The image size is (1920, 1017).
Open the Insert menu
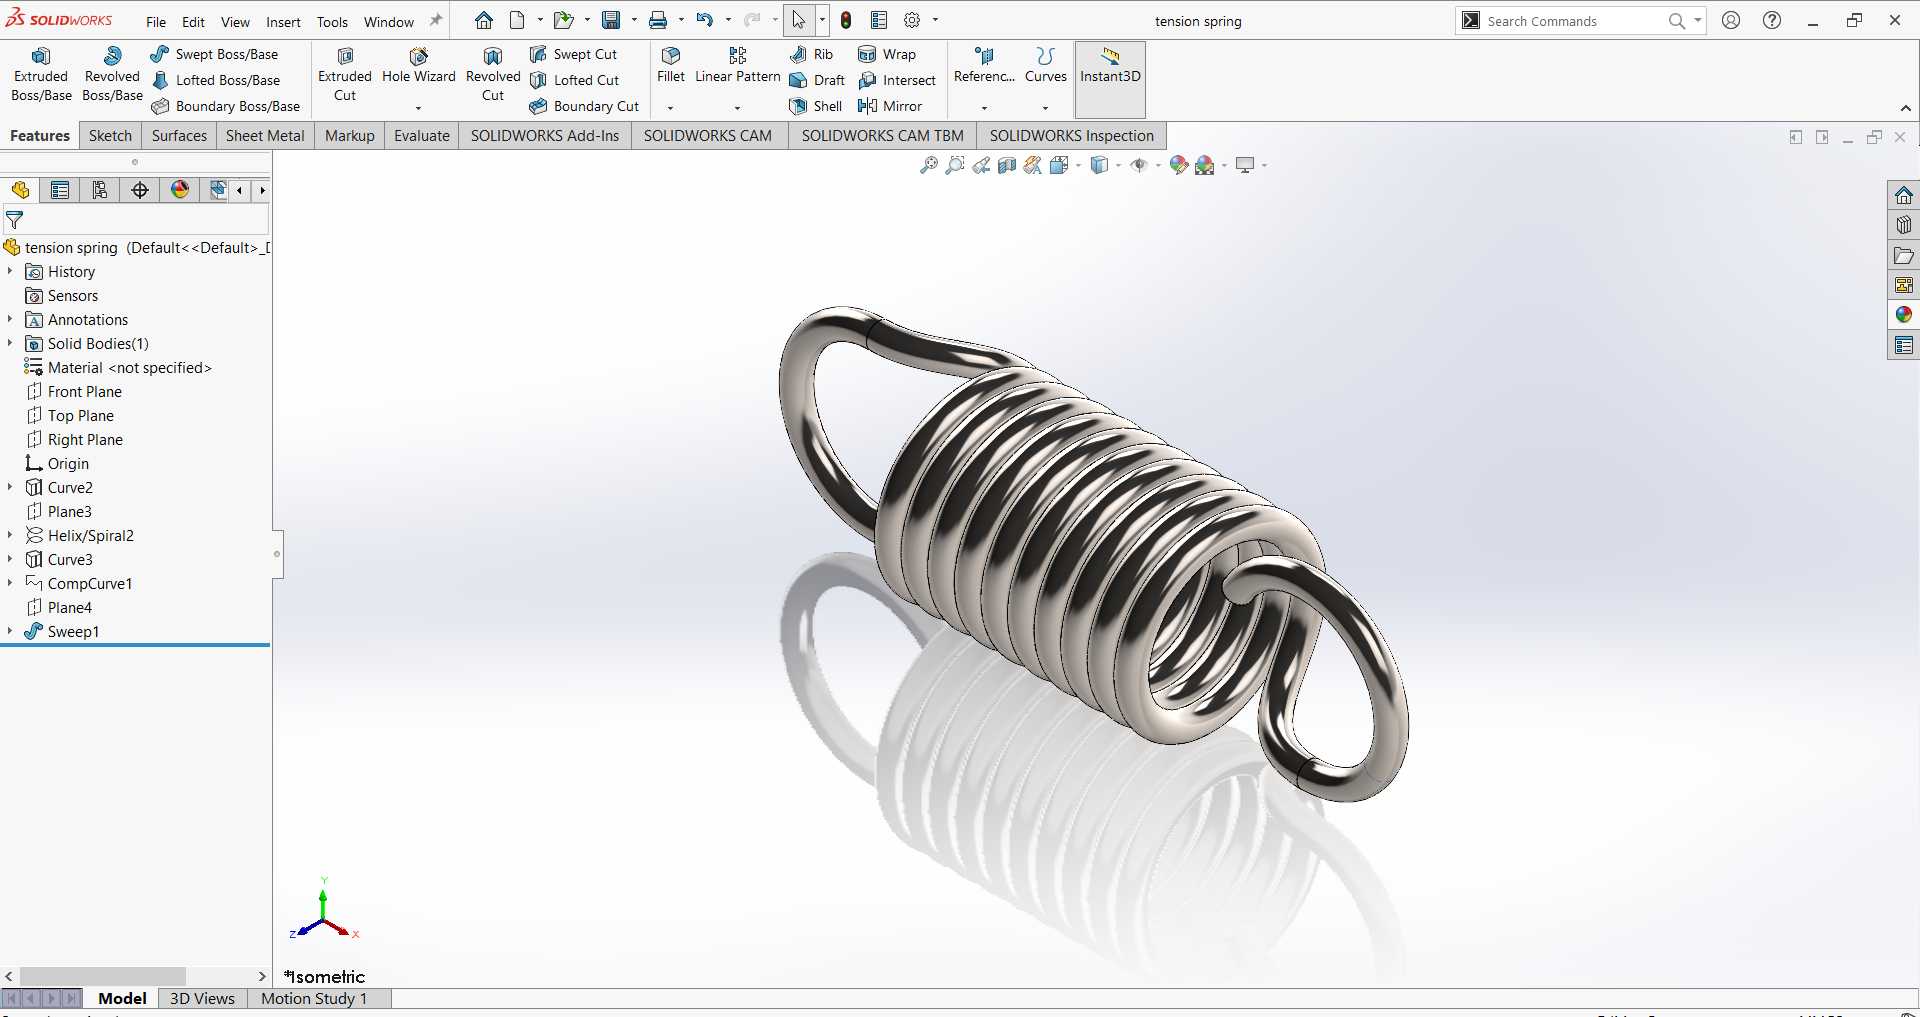click(x=283, y=22)
